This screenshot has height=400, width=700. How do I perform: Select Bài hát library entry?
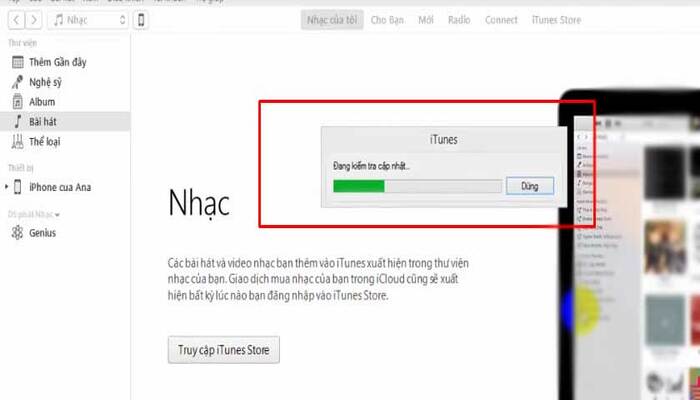tap(65, 121)
